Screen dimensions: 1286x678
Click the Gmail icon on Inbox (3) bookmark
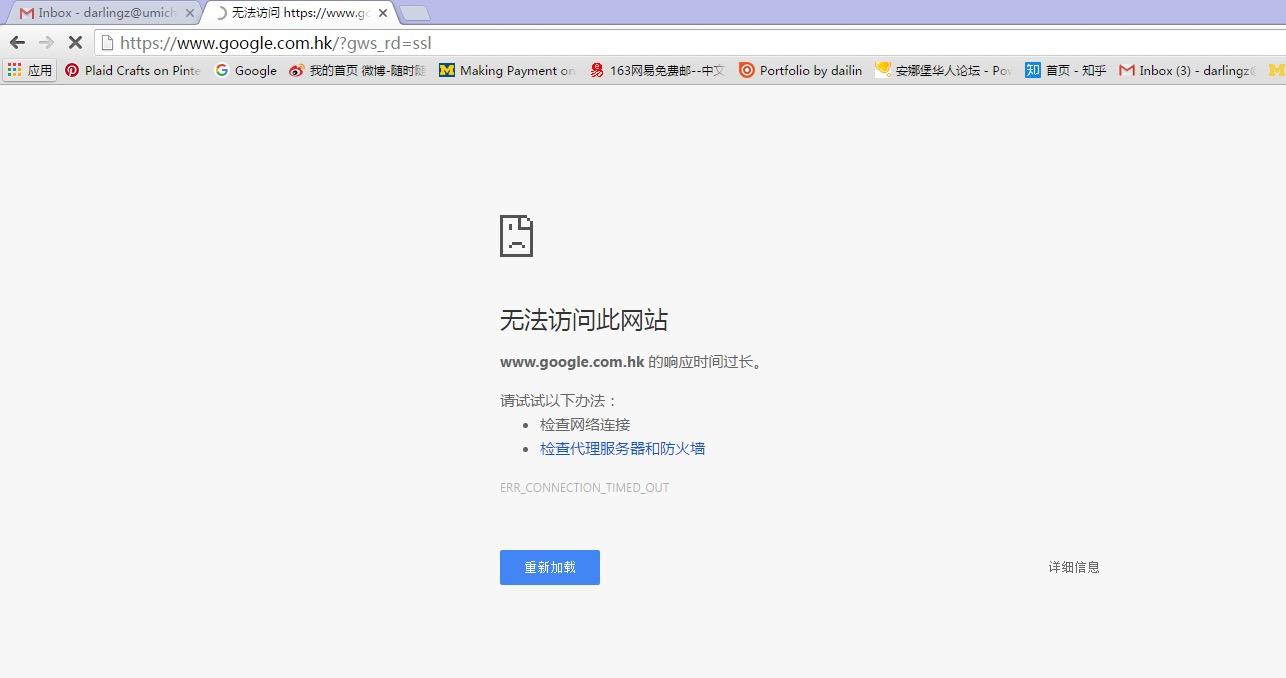tap(1127, 70)
